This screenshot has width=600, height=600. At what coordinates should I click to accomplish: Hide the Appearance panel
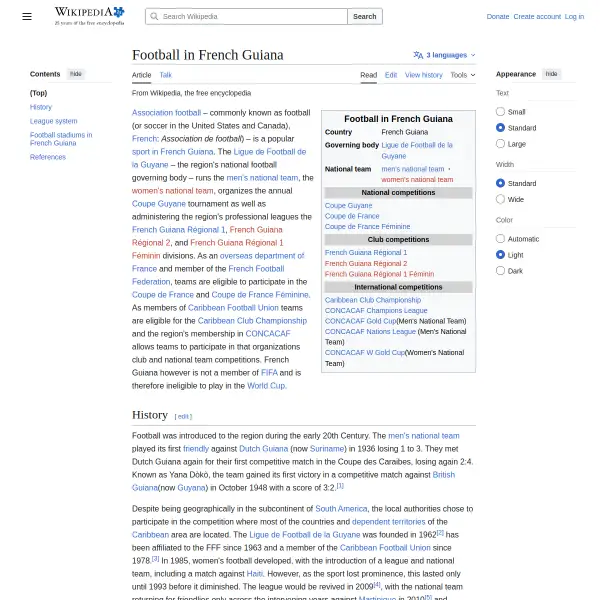[551, 74]
